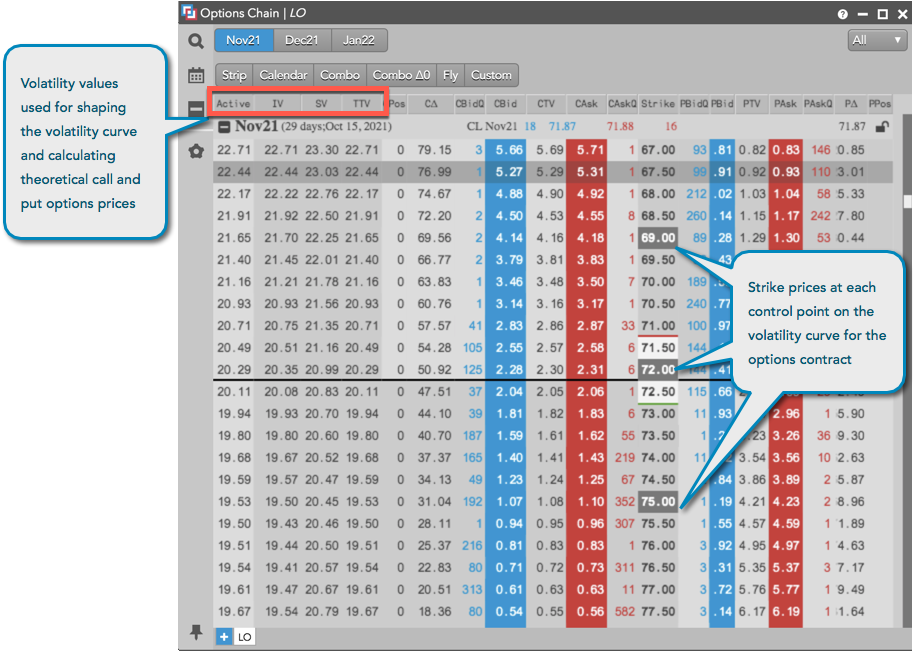Select the highlighted 69.00 strike cell
This screenshot has height=651, width=913.
657,238
